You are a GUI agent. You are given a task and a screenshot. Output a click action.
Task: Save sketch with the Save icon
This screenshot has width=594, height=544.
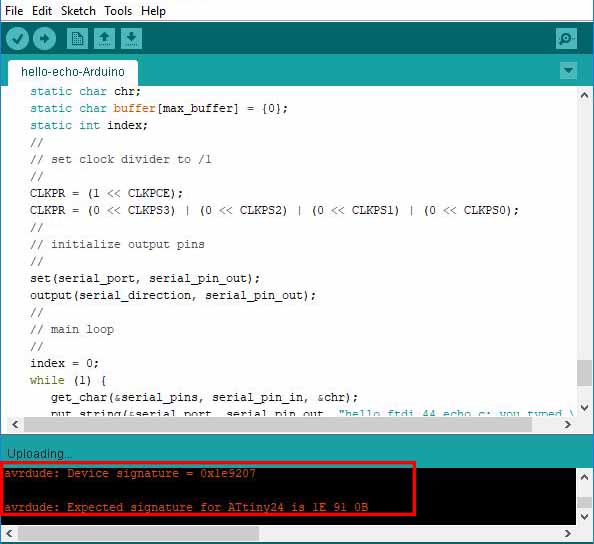(x=131, y=39)
